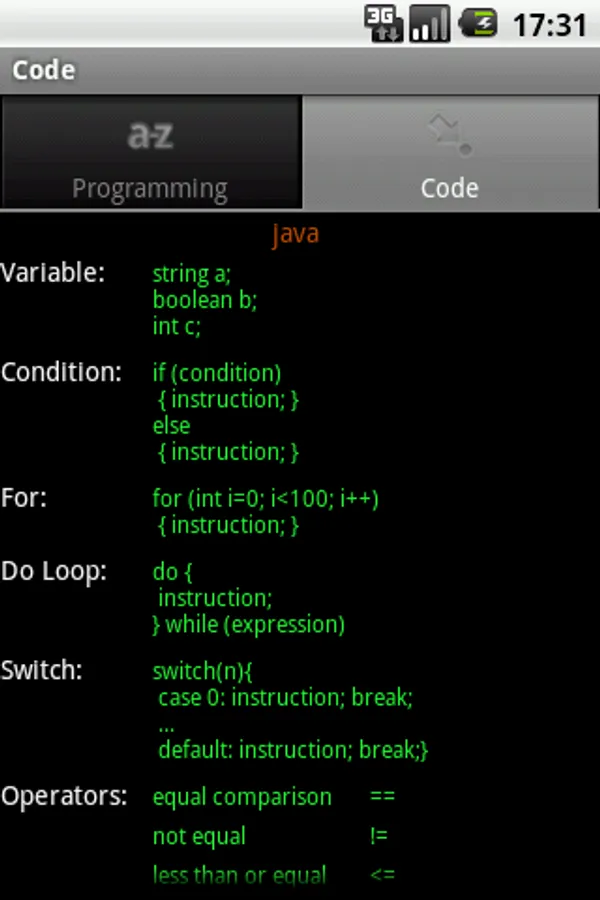Tap the Code title bar
The width and height of the screenshot is (600, 900).
300,71
